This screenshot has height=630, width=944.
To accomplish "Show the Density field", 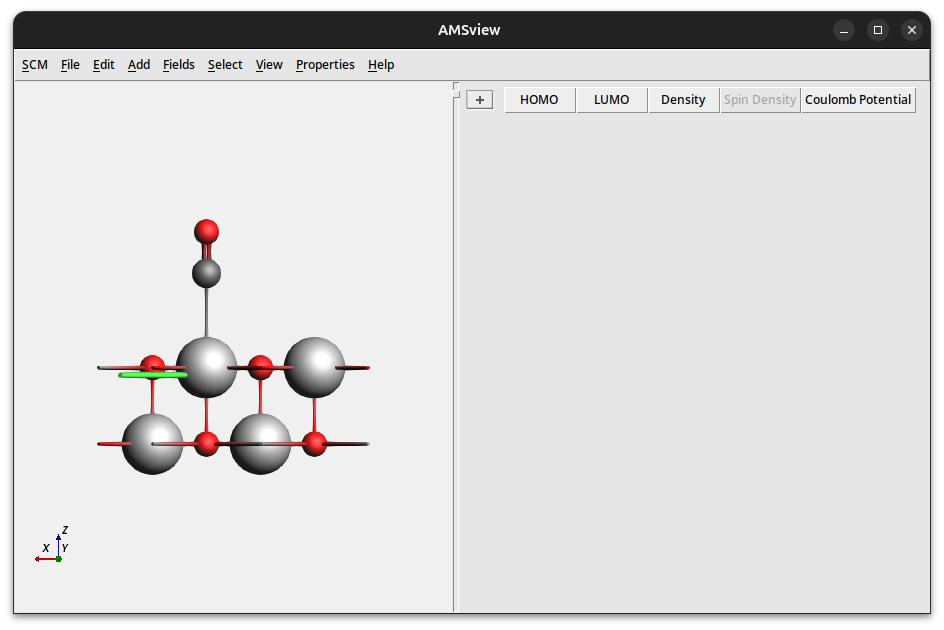I will tap(683, 100).
